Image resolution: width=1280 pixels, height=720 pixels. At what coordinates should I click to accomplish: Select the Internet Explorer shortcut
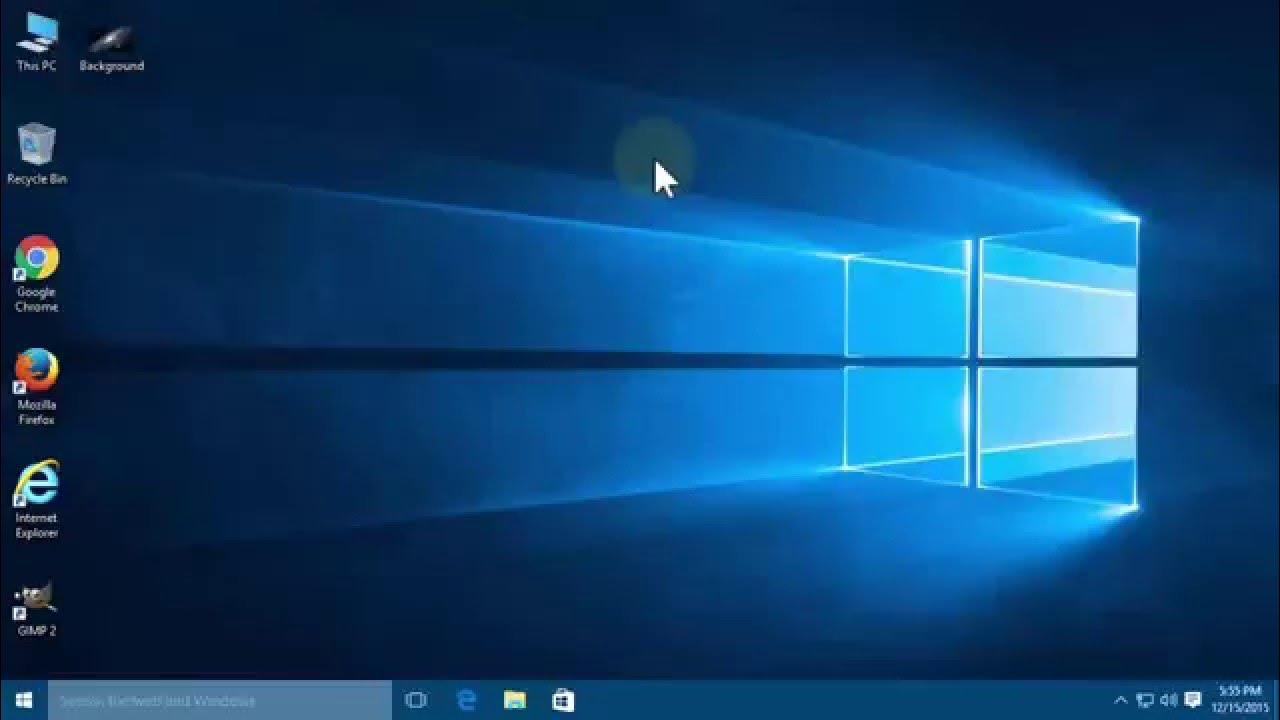coord(37,499)
